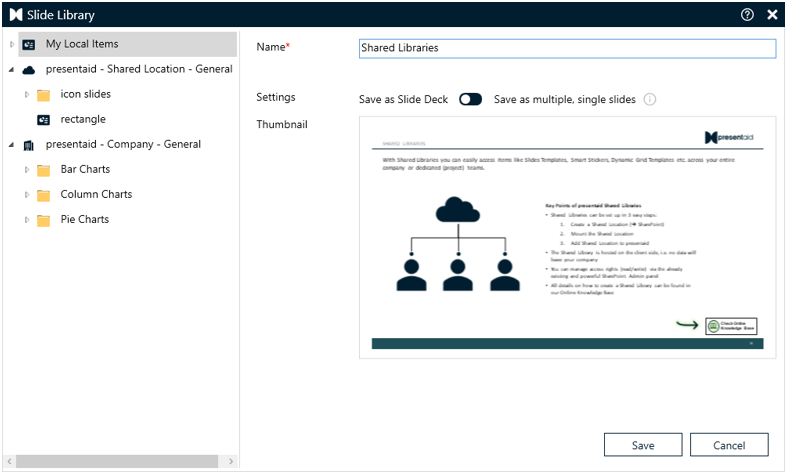Click the Company building icon
Viewport: 788px width, 474px height.
click(x=29, y=145)
